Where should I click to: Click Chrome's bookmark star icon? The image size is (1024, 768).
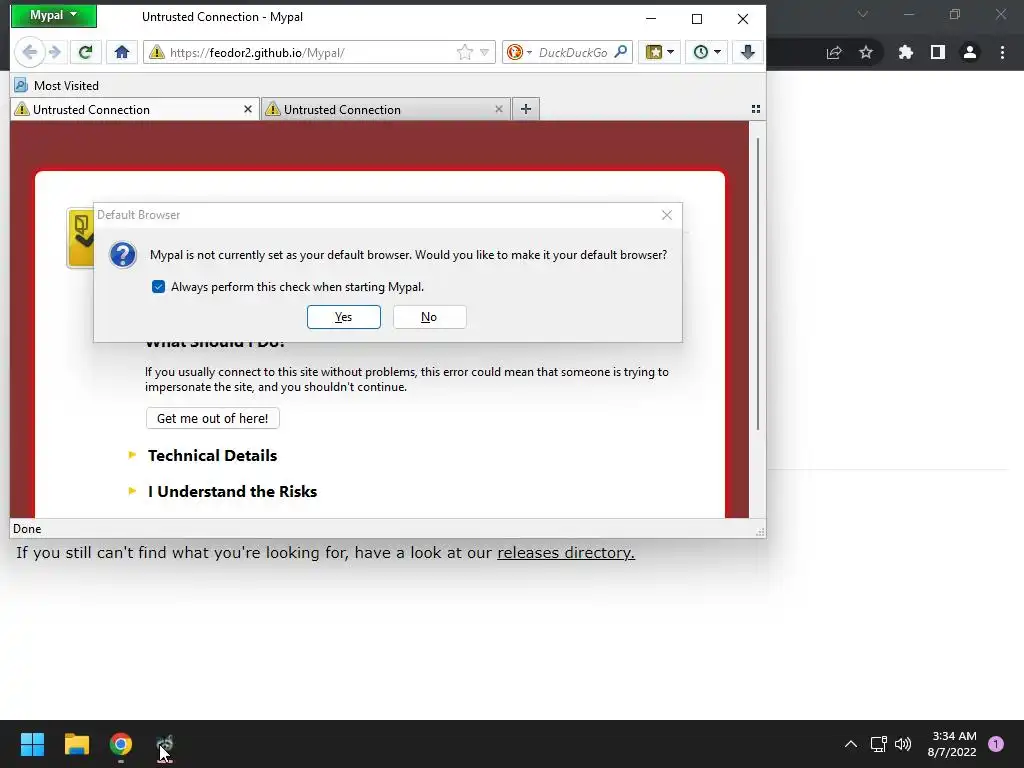coord(866,52)
